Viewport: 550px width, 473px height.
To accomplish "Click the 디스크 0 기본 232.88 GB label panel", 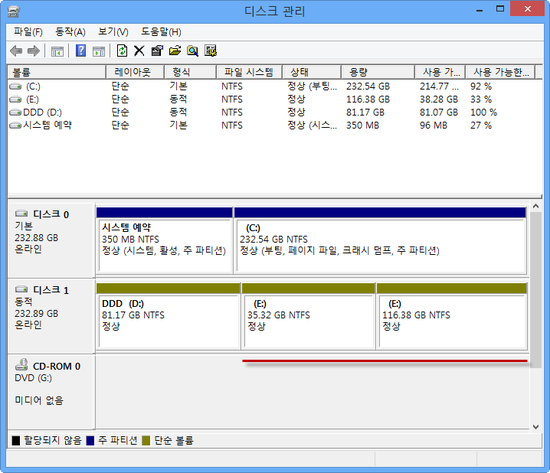I will tap(51, 240).
